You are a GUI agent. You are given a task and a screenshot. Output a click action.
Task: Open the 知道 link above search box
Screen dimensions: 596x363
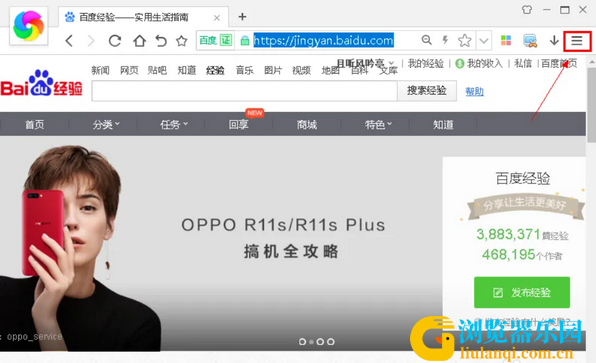[x=187, y=70]
